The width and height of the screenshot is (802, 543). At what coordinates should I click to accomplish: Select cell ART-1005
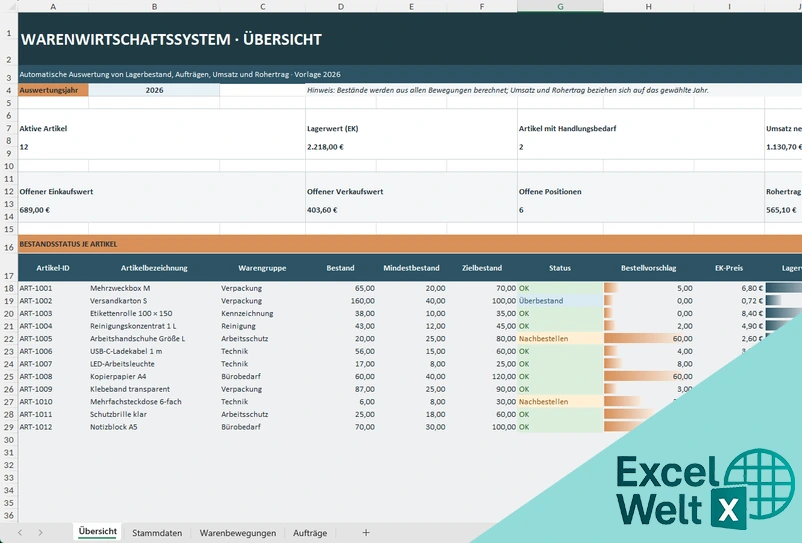(53, 338)
